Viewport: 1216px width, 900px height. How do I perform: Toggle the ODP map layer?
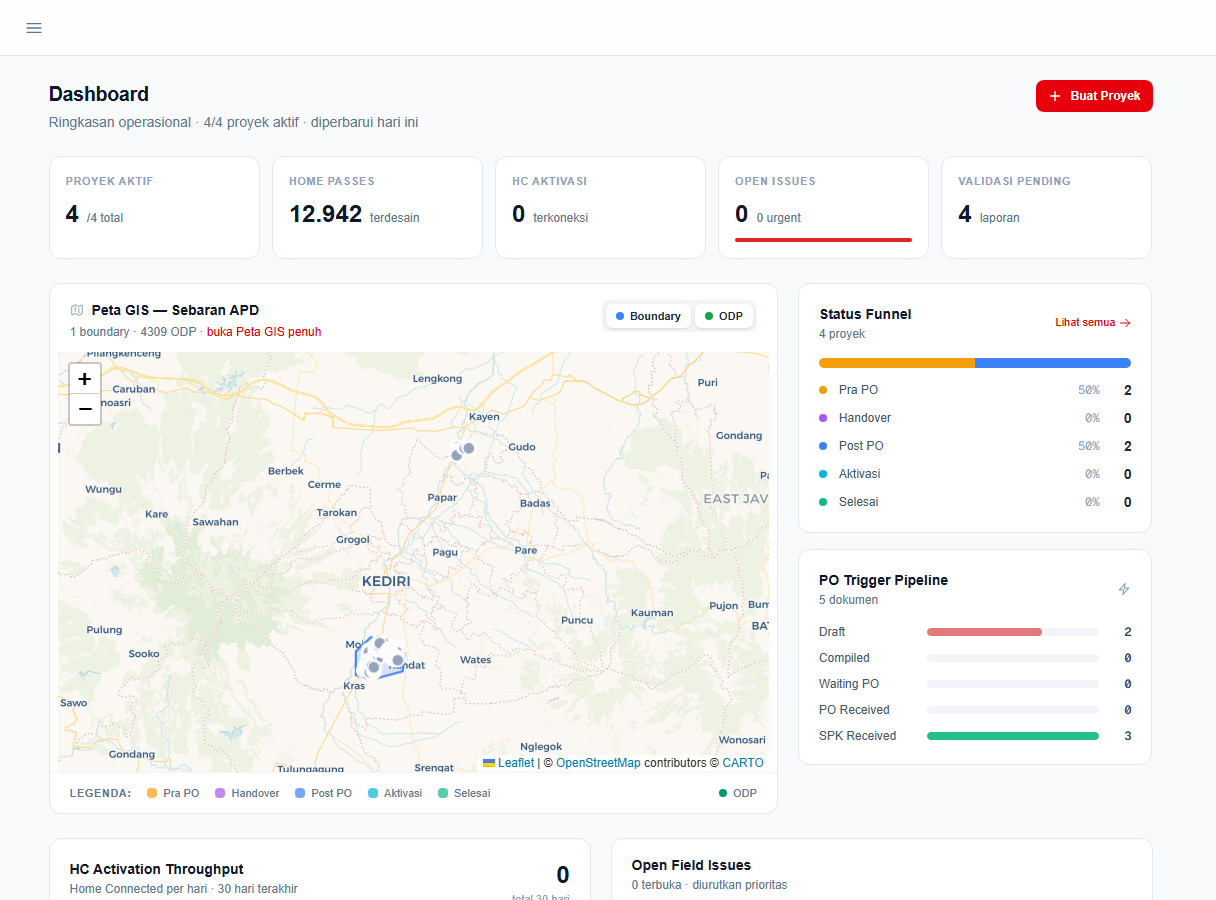coord(724,316)
